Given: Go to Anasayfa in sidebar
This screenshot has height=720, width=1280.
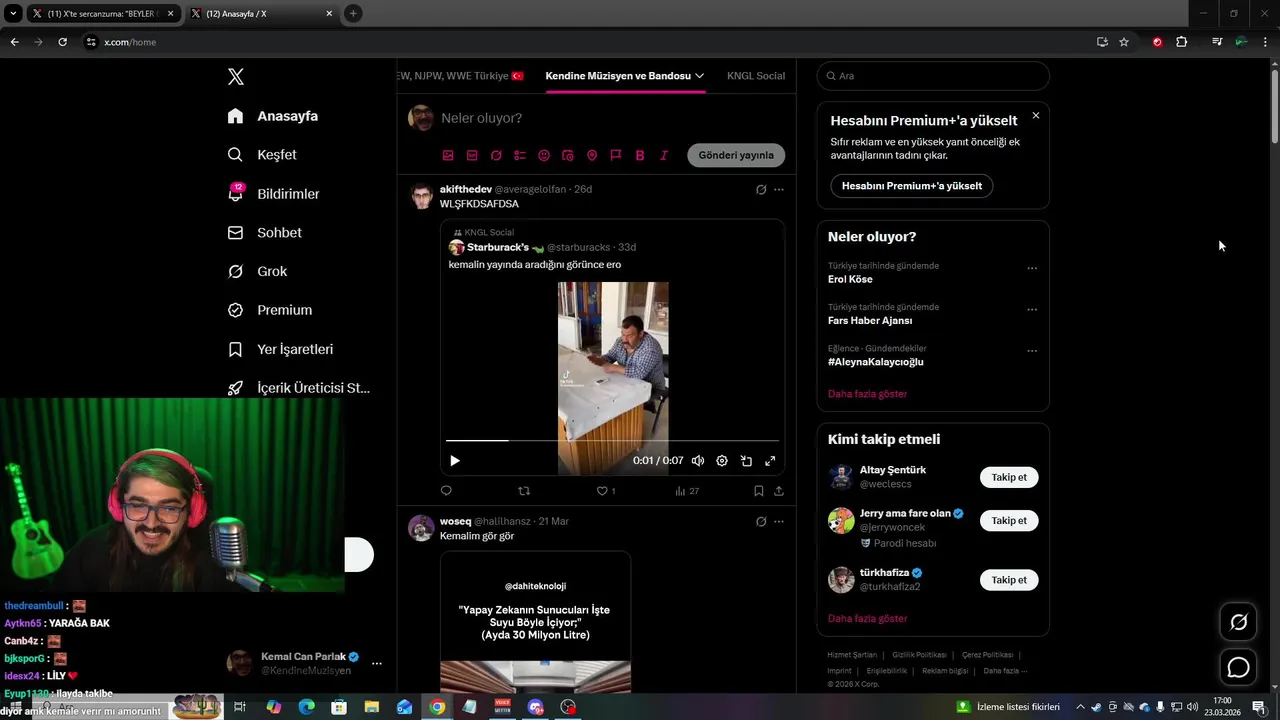Looking at the screenshot, I should [273, 116].
